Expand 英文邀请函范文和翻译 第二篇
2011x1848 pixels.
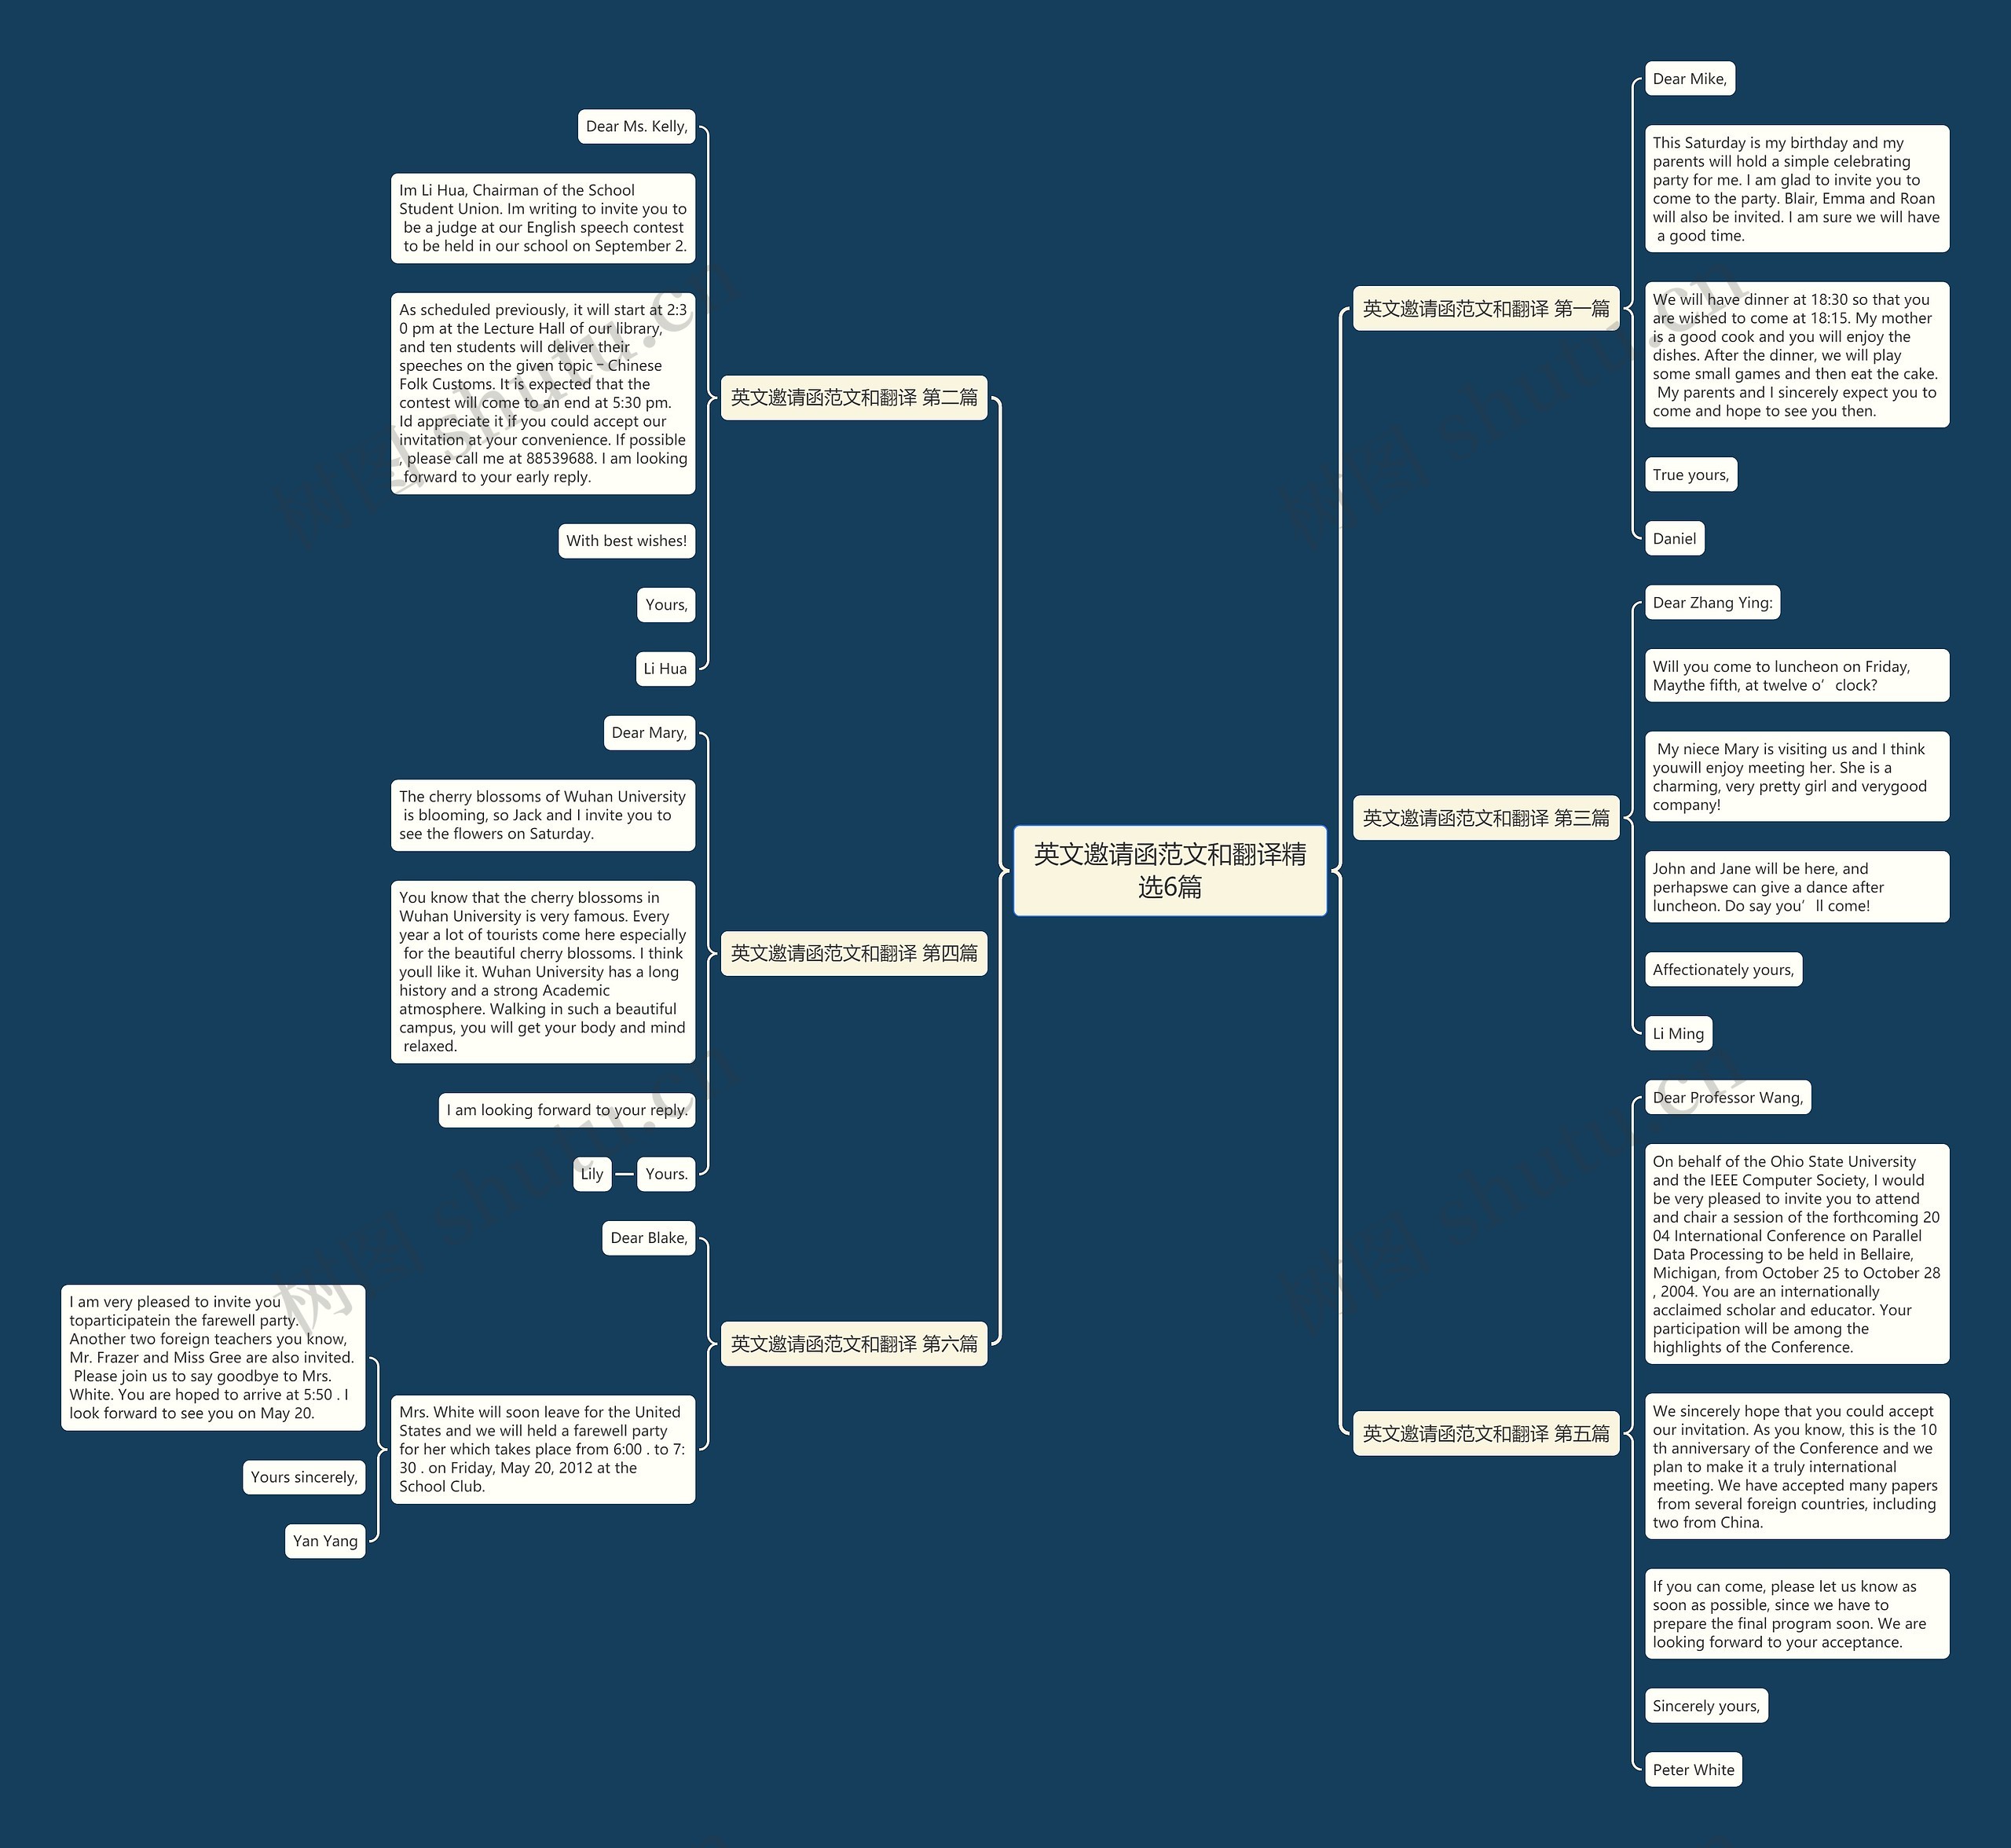pyautogui.click(x=859, y=396)
